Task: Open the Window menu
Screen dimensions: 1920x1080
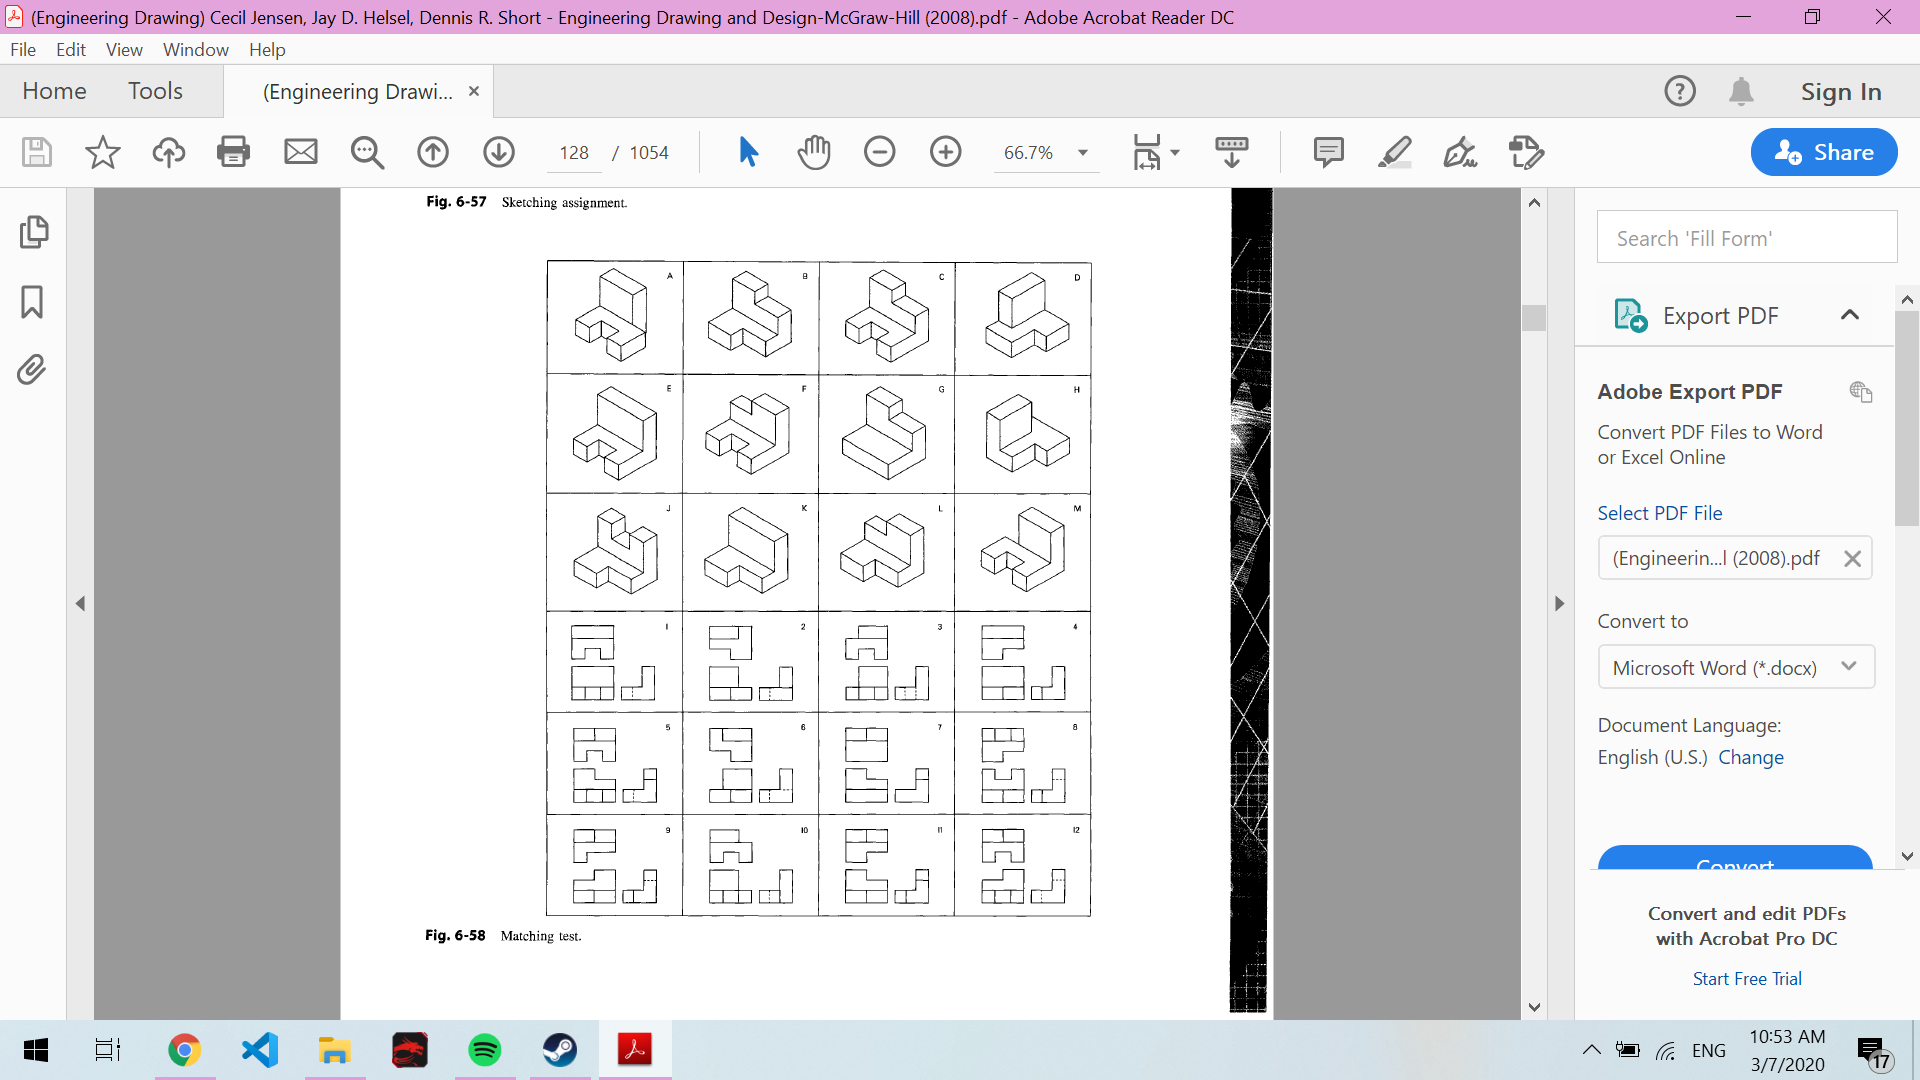Action: [195, 49]
